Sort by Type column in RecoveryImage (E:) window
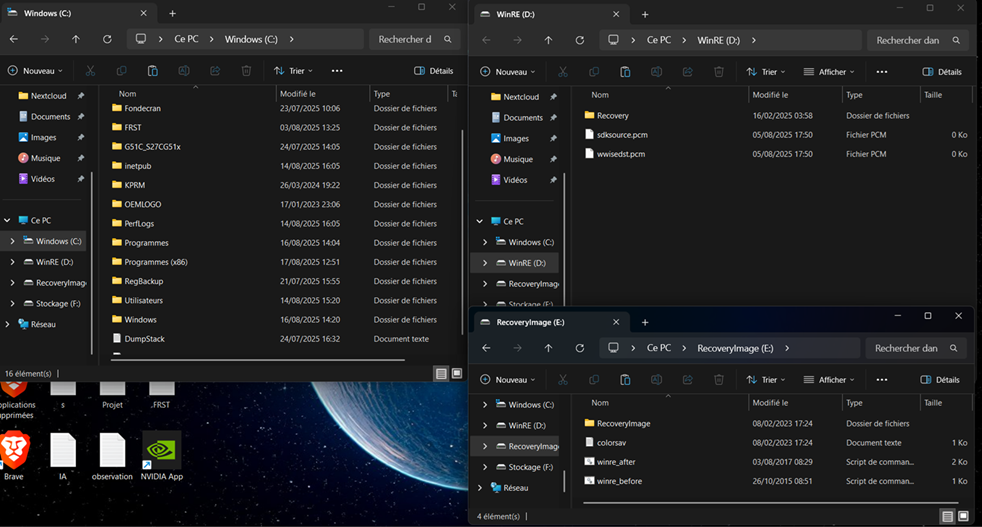The image size is (982, 527). 880,403
